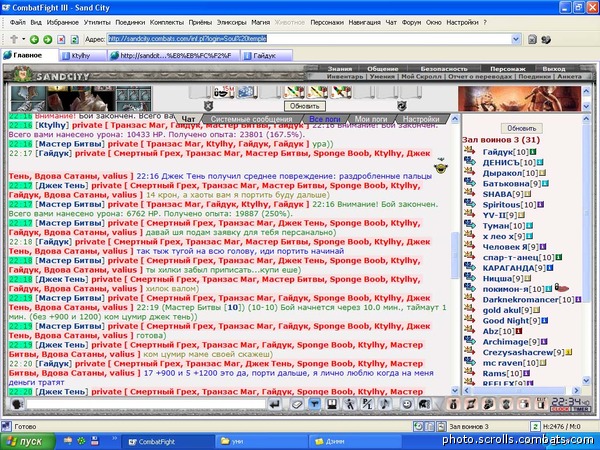
Task: Click the green back navigation arrow
Action: pyautogui.click(x=34, y=39)
